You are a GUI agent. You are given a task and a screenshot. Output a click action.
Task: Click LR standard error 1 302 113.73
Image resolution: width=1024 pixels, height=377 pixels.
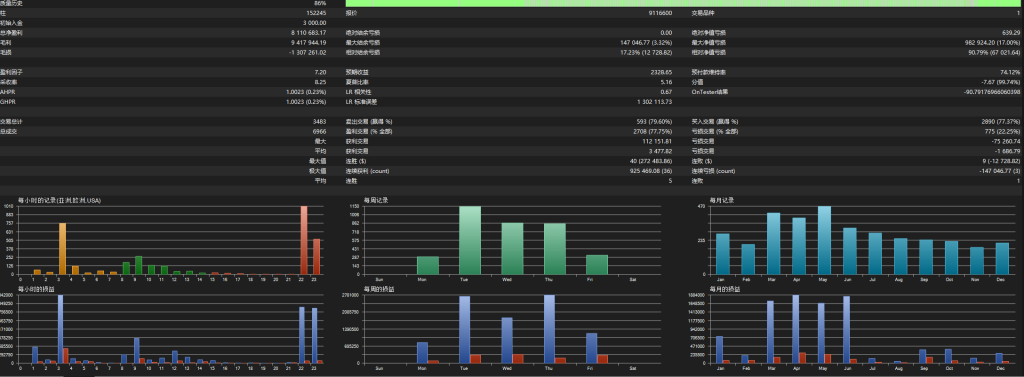(x=655, y=101)
